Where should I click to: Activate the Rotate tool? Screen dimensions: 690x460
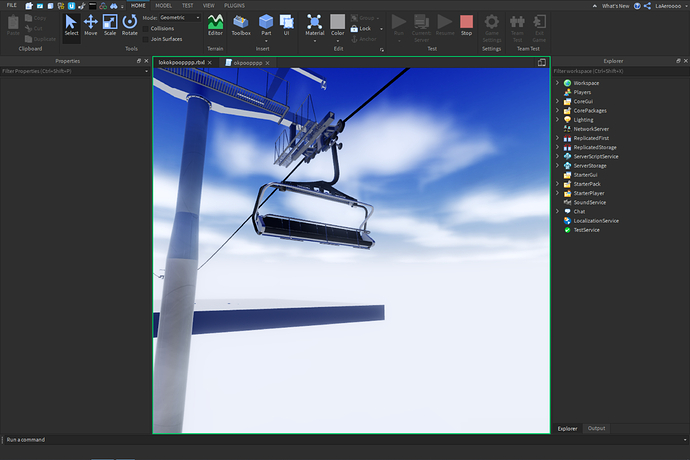coord(129,26)
